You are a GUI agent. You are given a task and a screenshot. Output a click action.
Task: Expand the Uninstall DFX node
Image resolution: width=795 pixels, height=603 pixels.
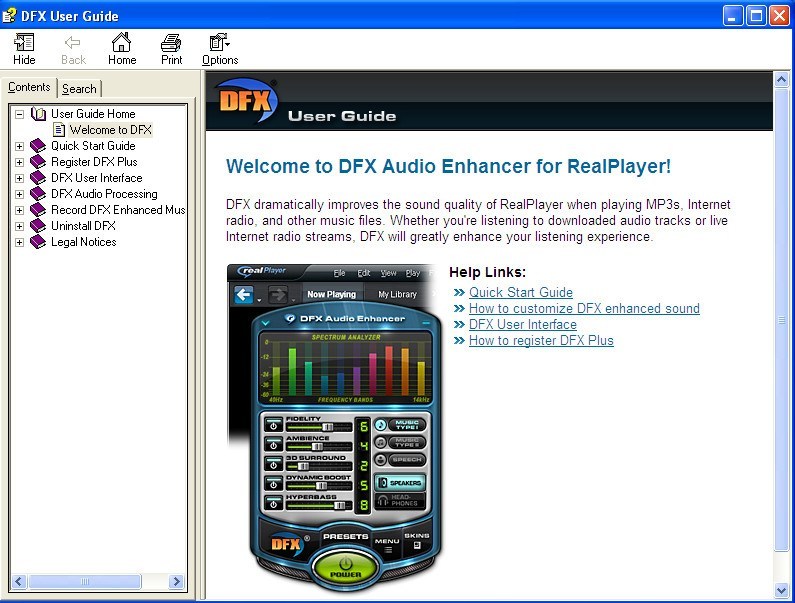(19, 226)
